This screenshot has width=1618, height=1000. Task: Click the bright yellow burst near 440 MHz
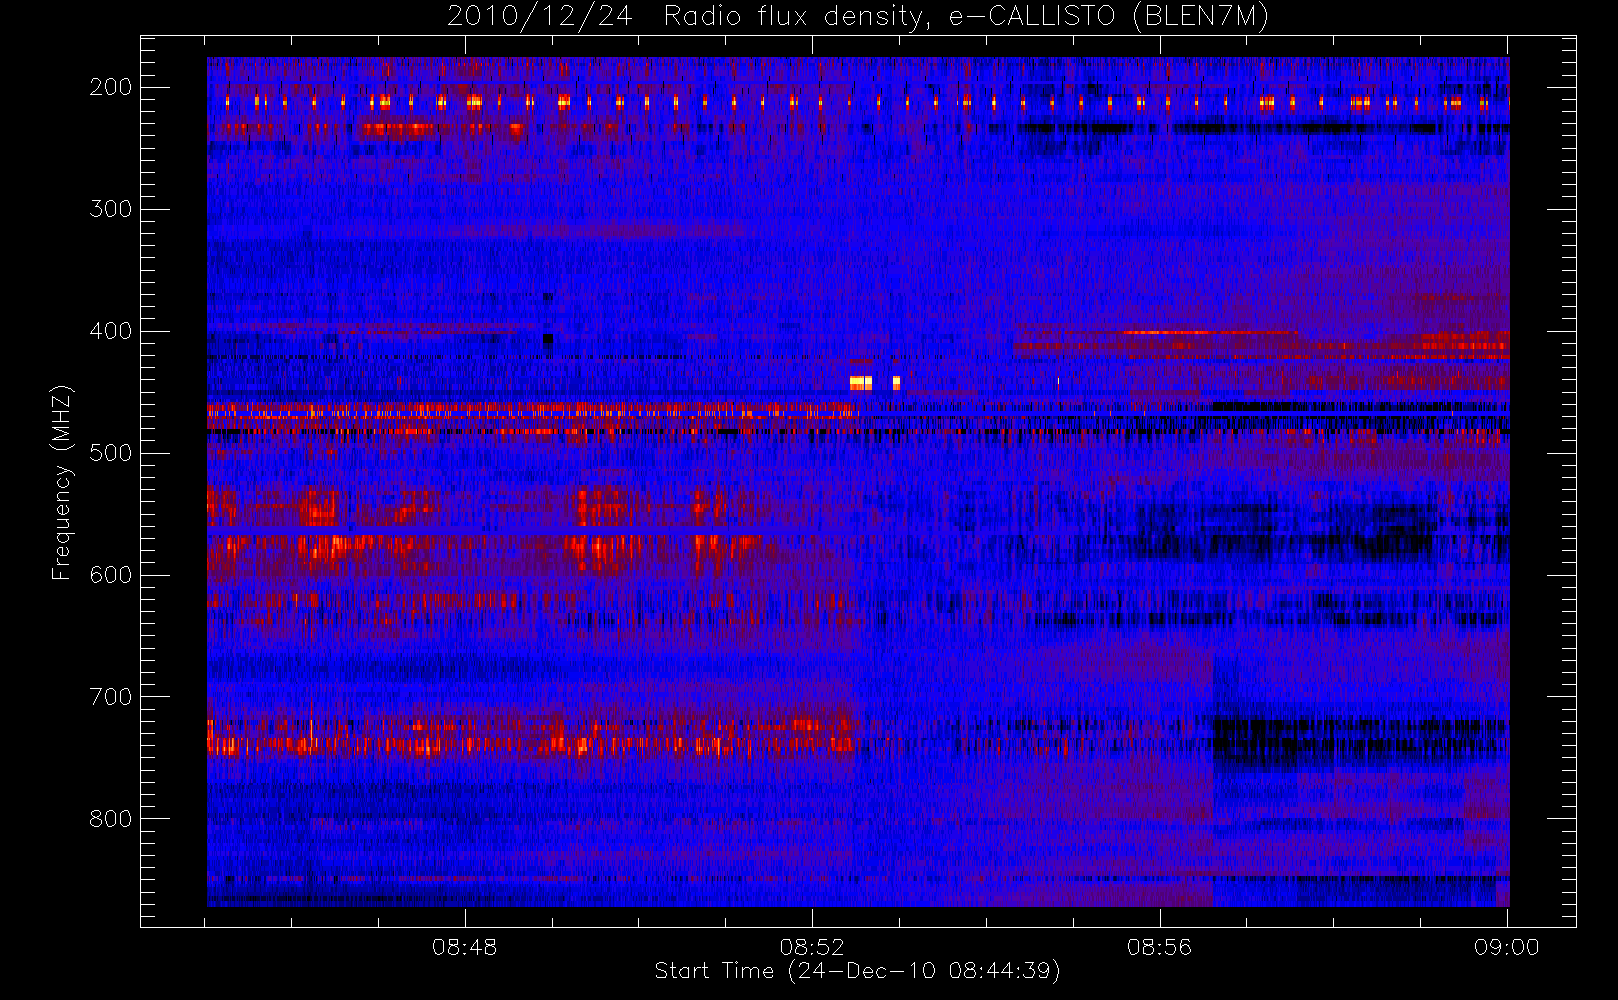point(861,382)
